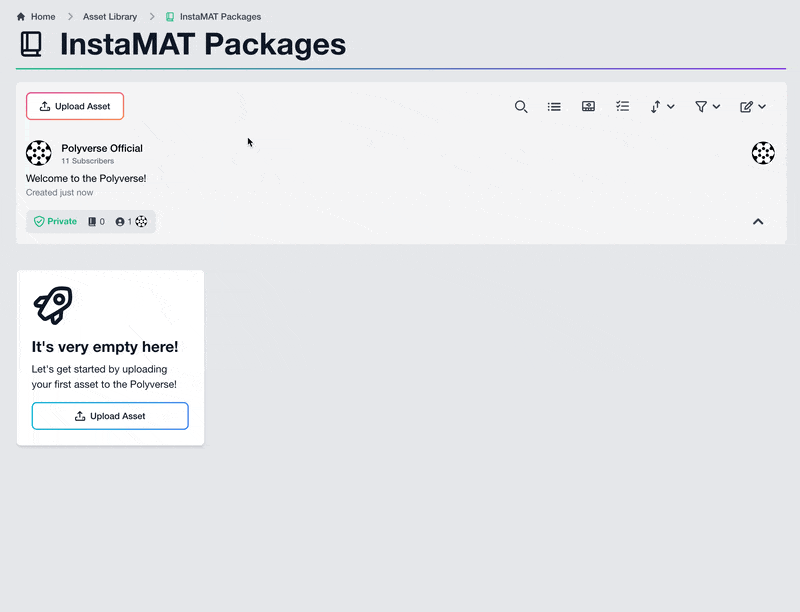
Task: Click the Welcome to the Polyverse! text
Action: (86, 178)
